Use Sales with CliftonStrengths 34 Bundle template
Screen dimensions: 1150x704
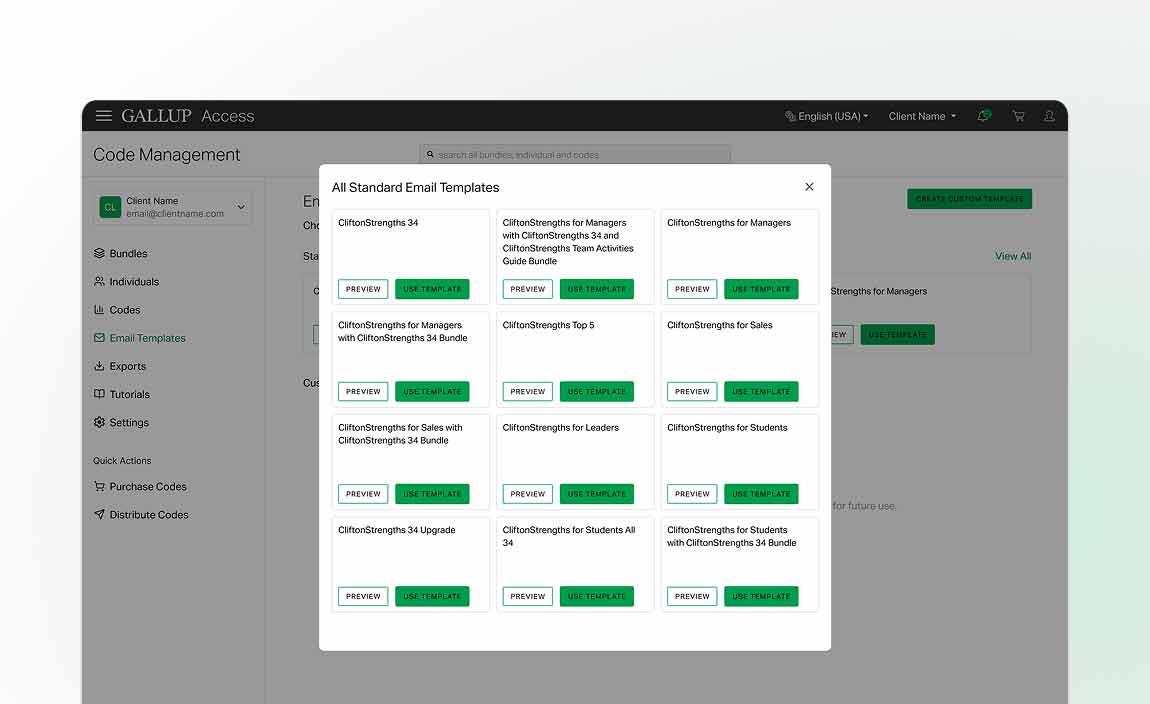tap(432, 494)
